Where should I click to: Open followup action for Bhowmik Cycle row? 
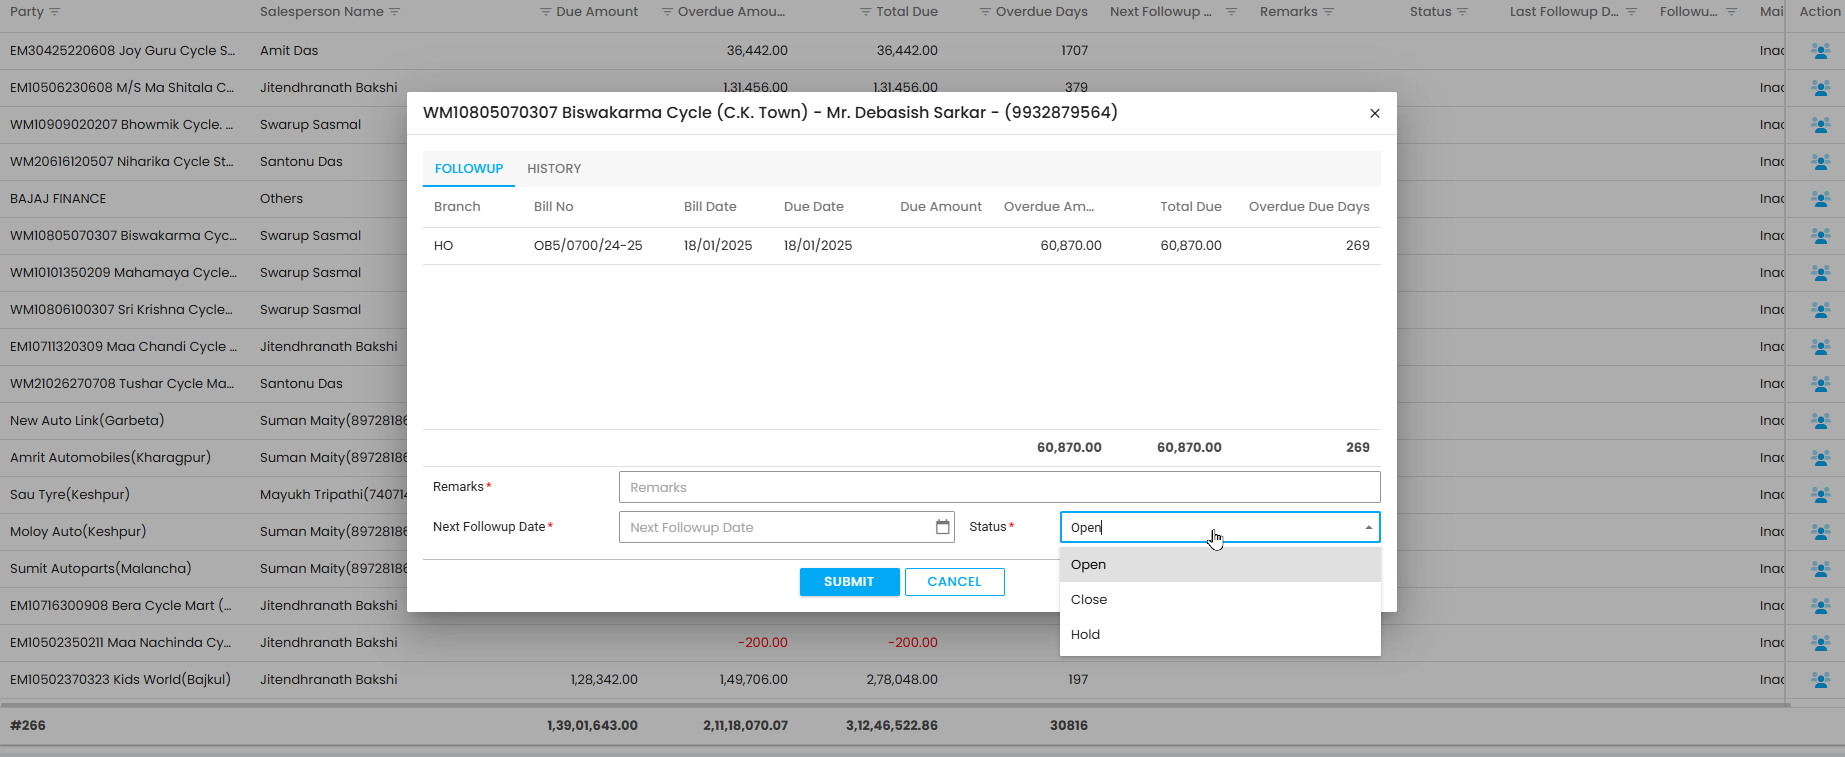tap(1821, 125)
